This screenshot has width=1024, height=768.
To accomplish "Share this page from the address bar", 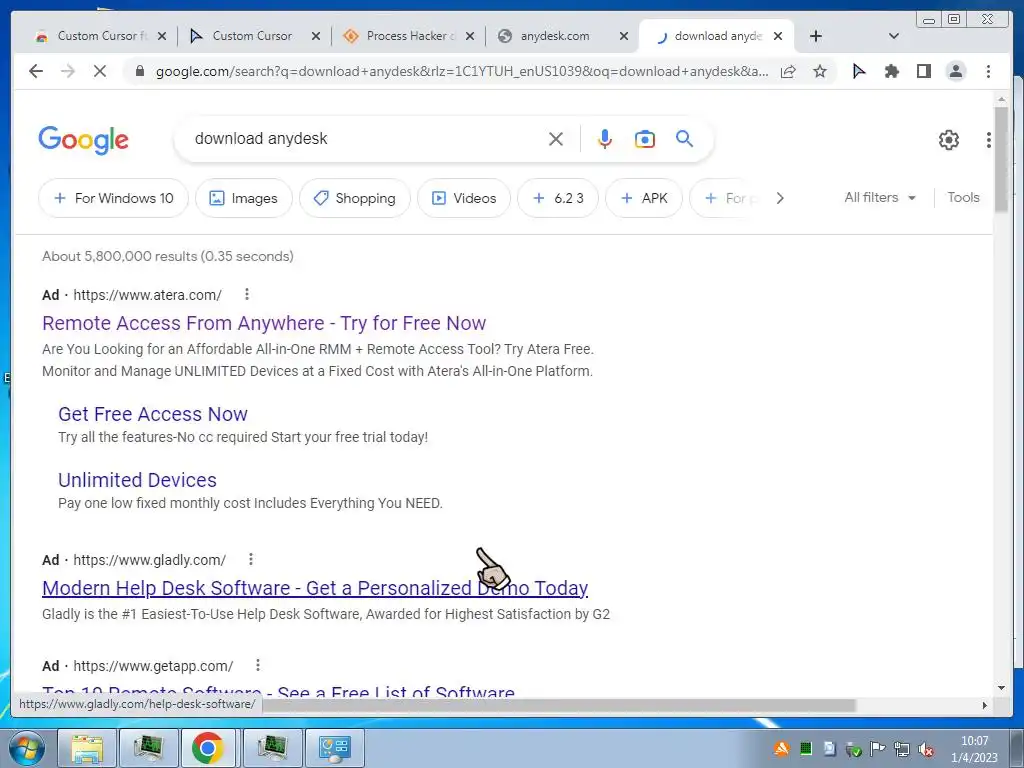I will [x=788, y=71].
